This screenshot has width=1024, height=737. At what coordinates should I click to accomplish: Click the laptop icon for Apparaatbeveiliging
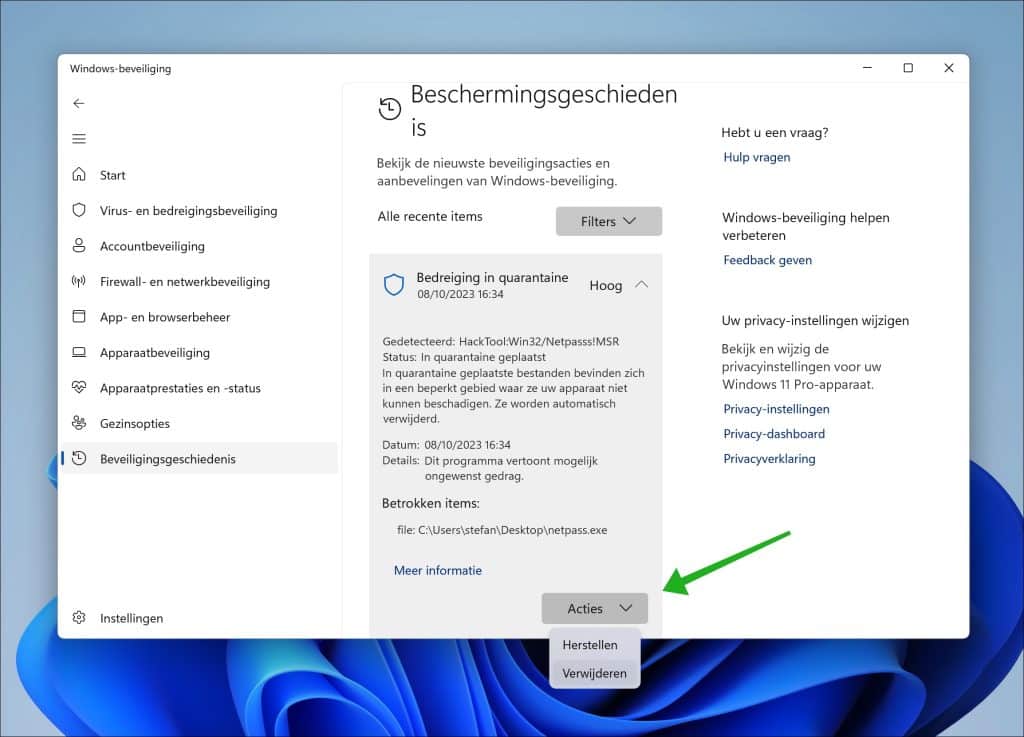pyautogui.click(x=79, y=353)
